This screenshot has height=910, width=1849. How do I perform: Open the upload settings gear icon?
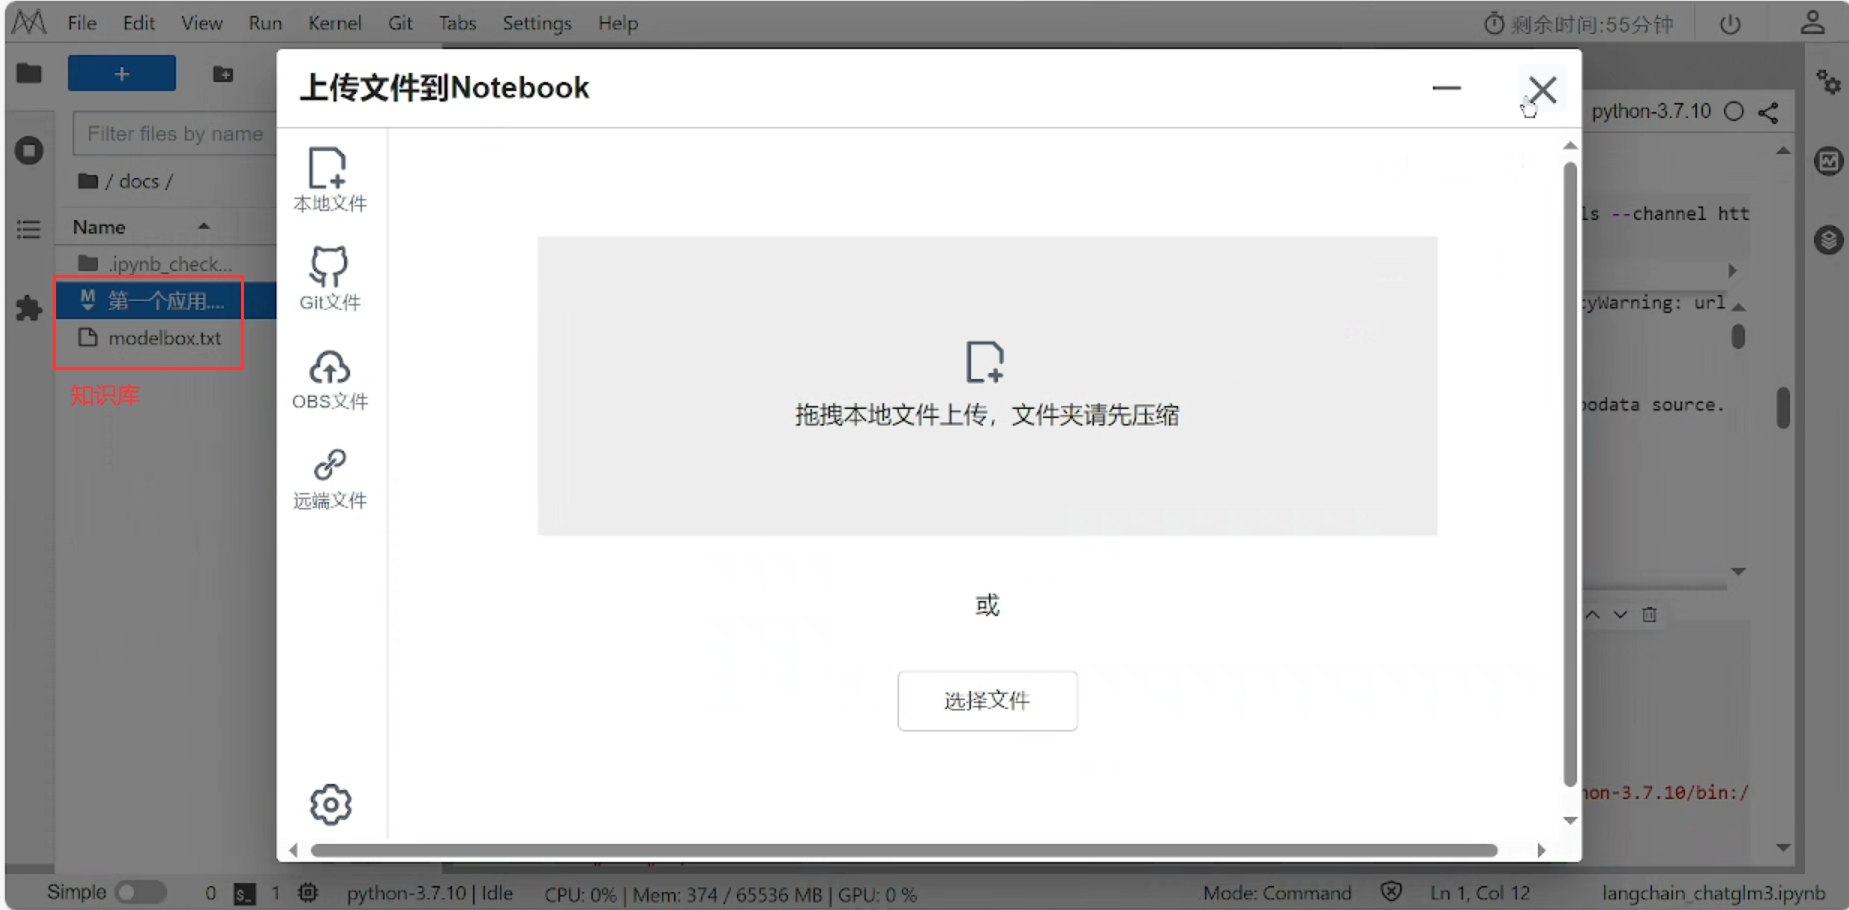pos(331,804)
